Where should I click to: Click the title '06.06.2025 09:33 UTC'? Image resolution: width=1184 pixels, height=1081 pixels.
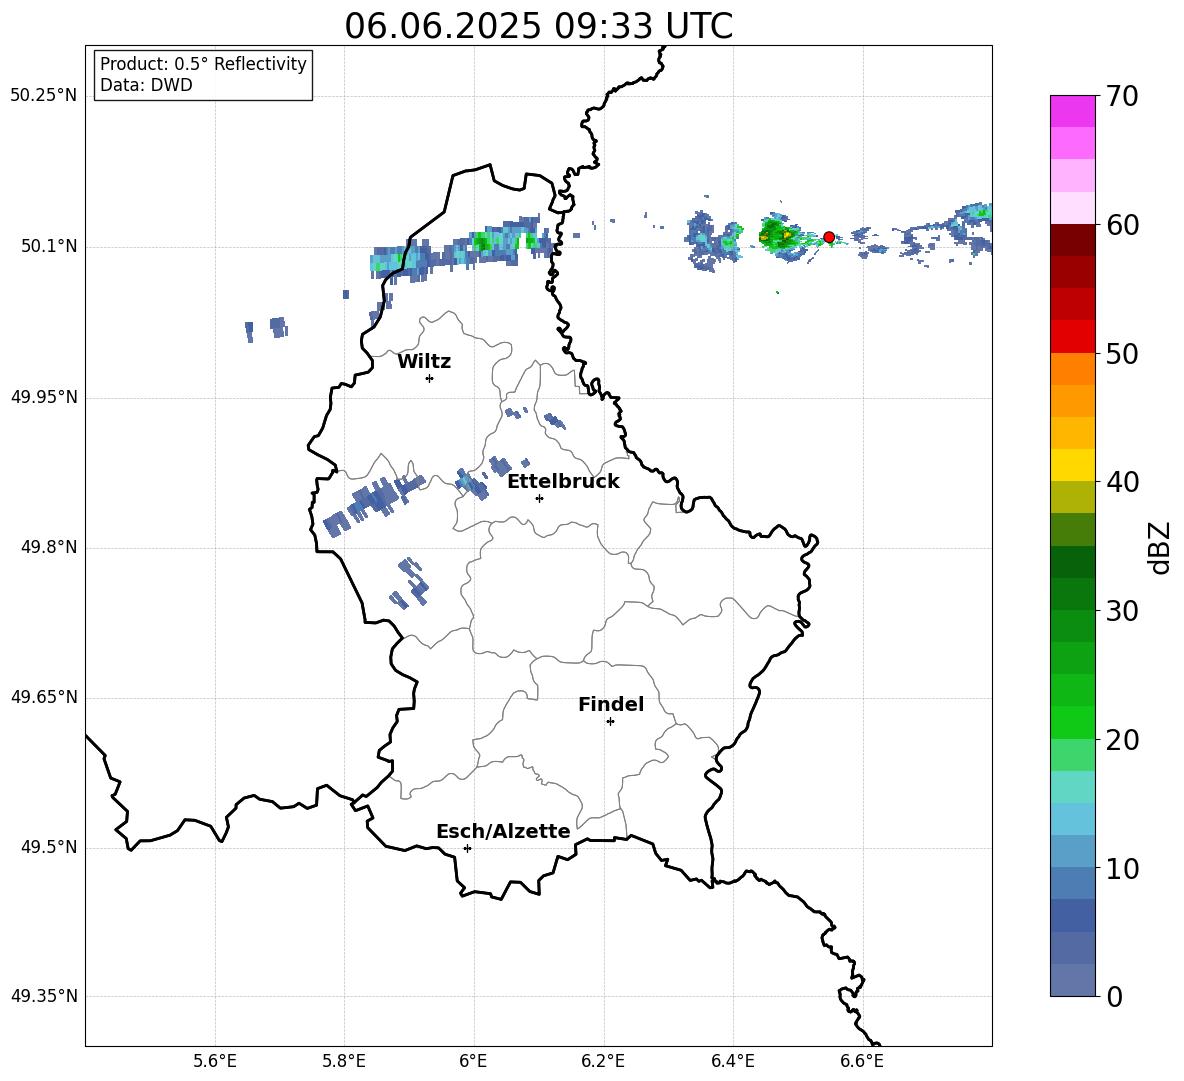(x=538, y=26)
